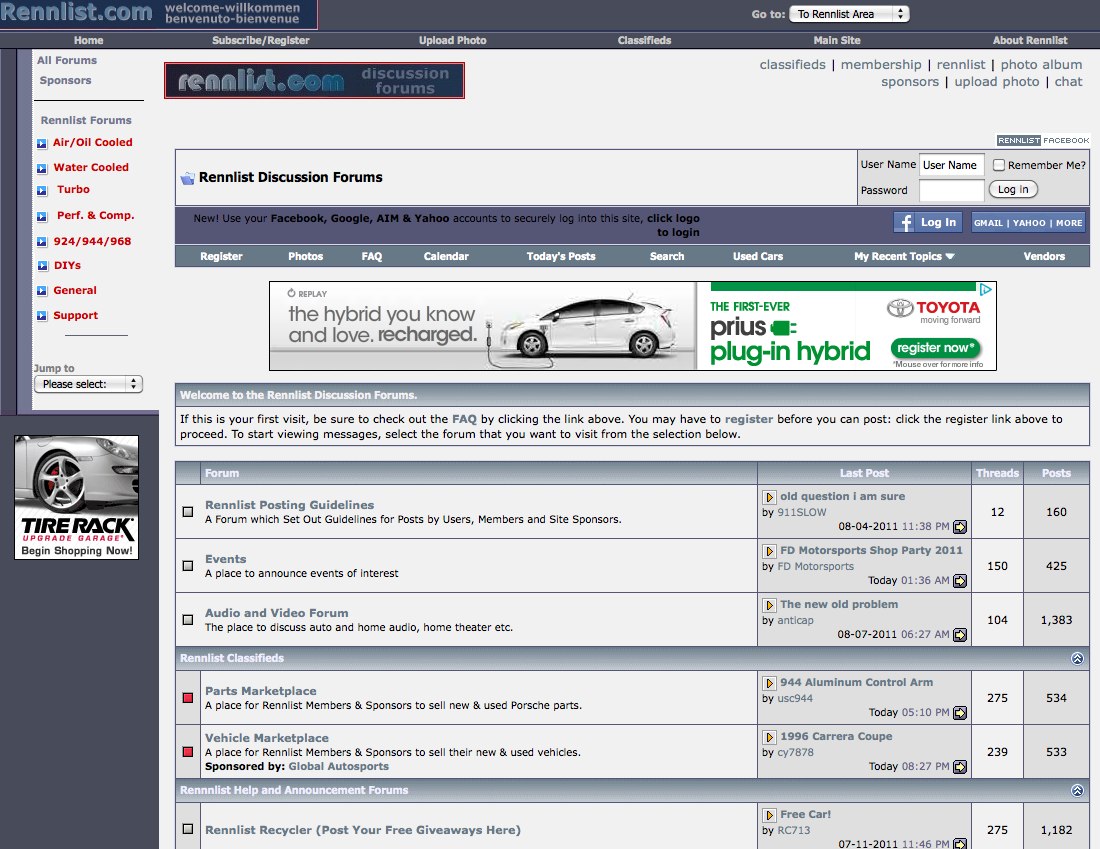1100x849 pixels.
Task: Open the 'To Rennlist Area' Go to dropdown
Action: (x=849, y=14)
